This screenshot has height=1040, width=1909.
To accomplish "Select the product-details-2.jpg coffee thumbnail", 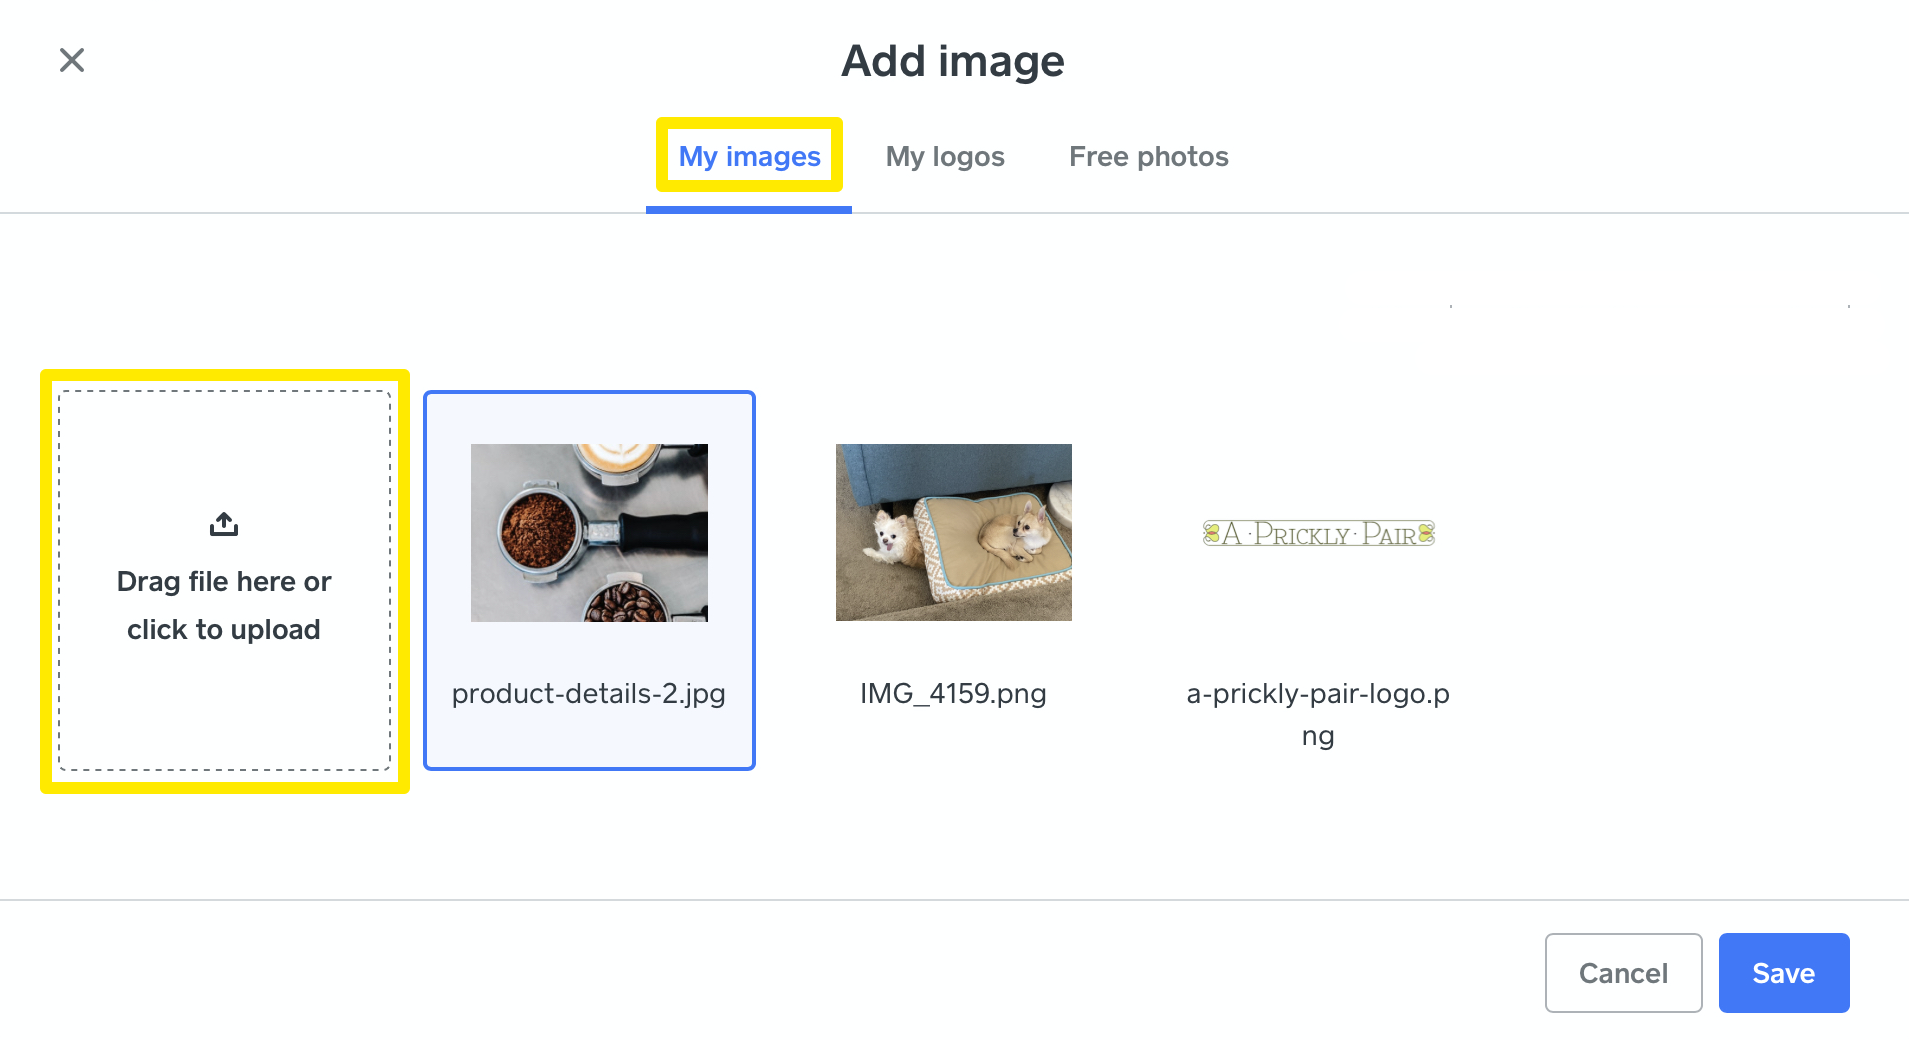I will point(588,532).
